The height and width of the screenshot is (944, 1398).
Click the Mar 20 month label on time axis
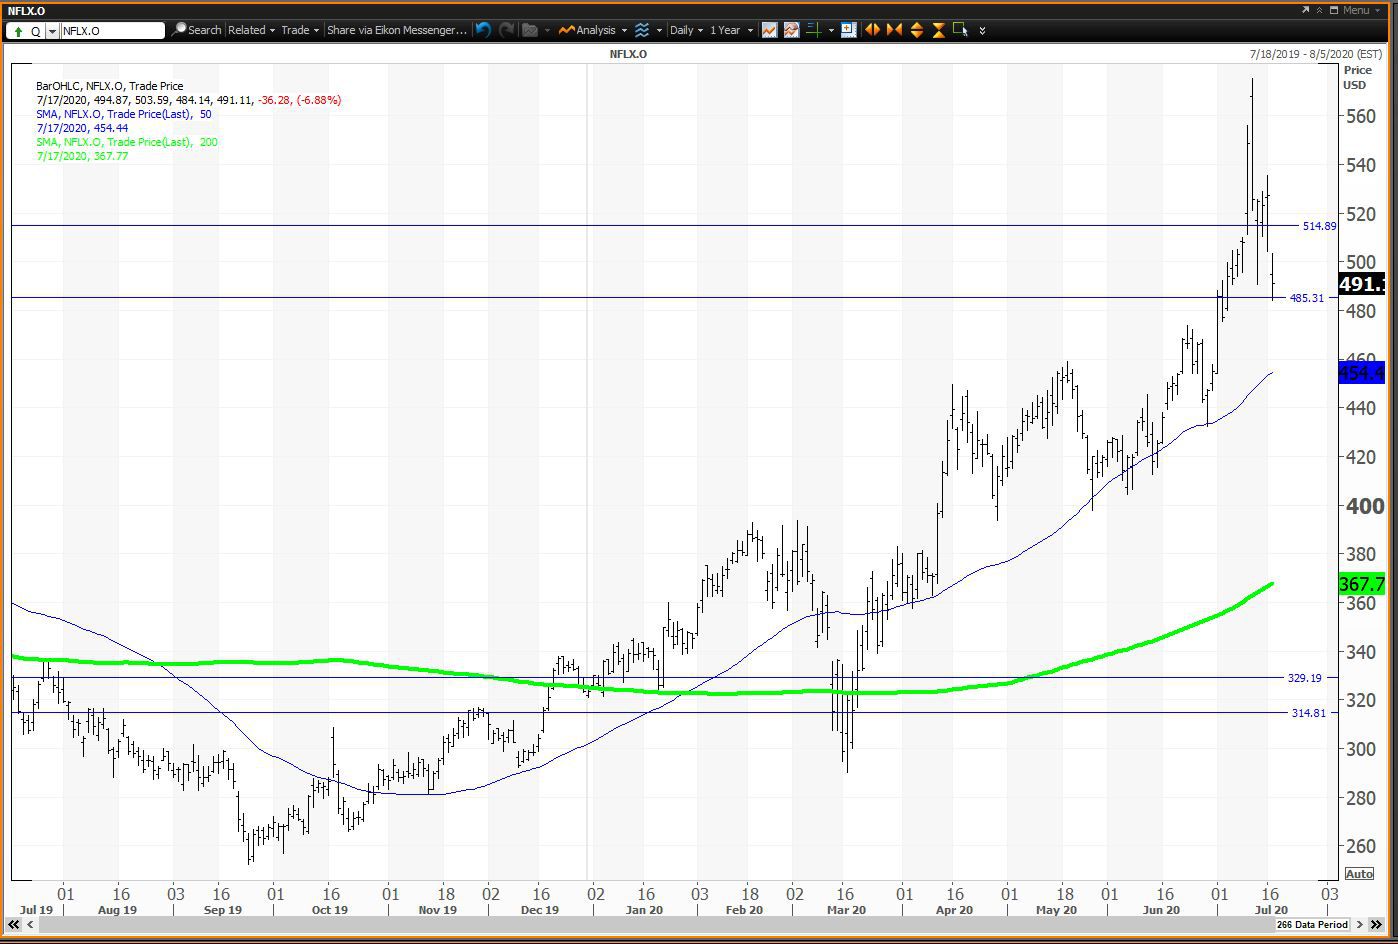pyautogui.click(x=846, y=910)
